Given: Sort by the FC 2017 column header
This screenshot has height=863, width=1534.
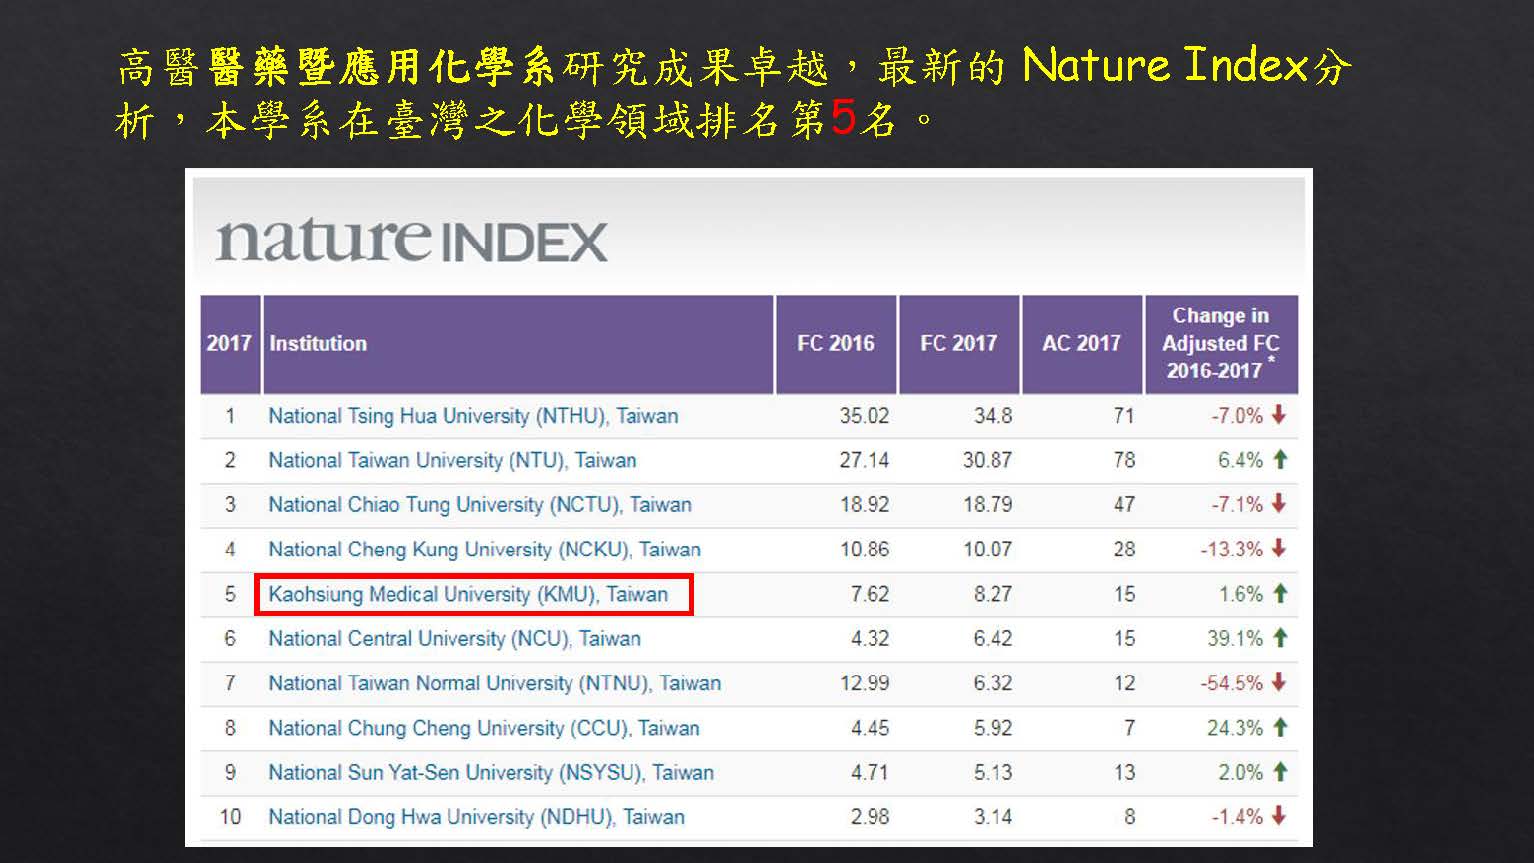Looking at the screenshot, I should pyautogui.click(x=959, y=343).
